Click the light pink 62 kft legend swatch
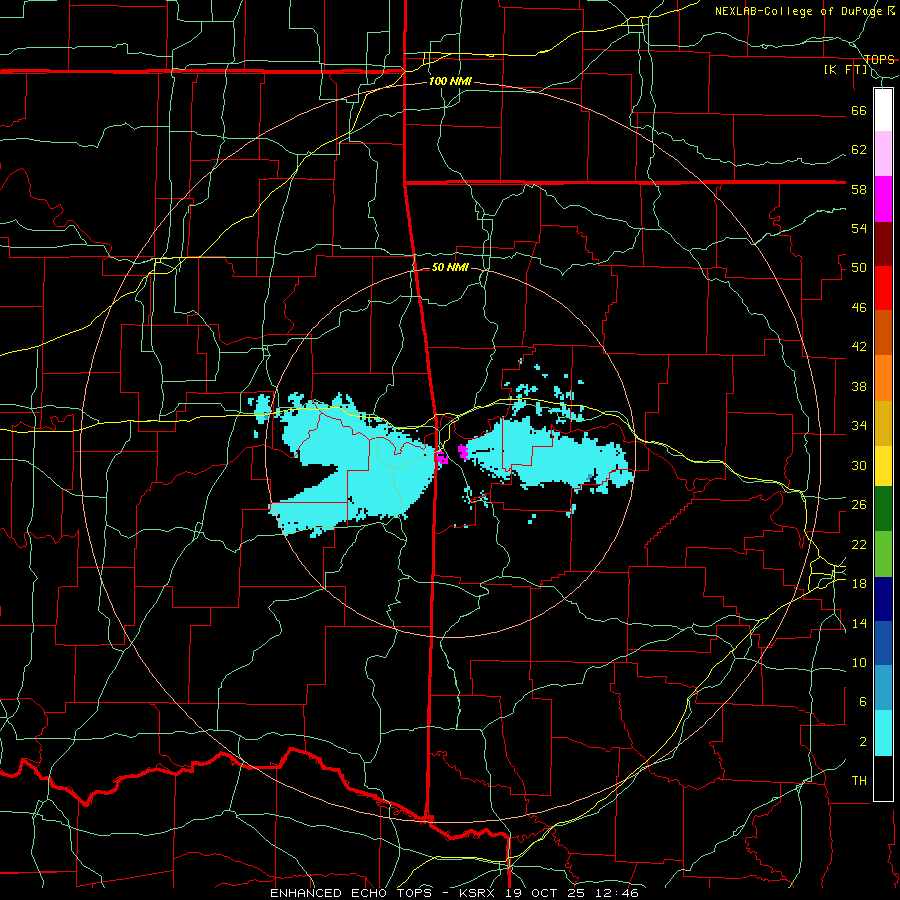This screenshot has width=900, height=900. point(883,153)
